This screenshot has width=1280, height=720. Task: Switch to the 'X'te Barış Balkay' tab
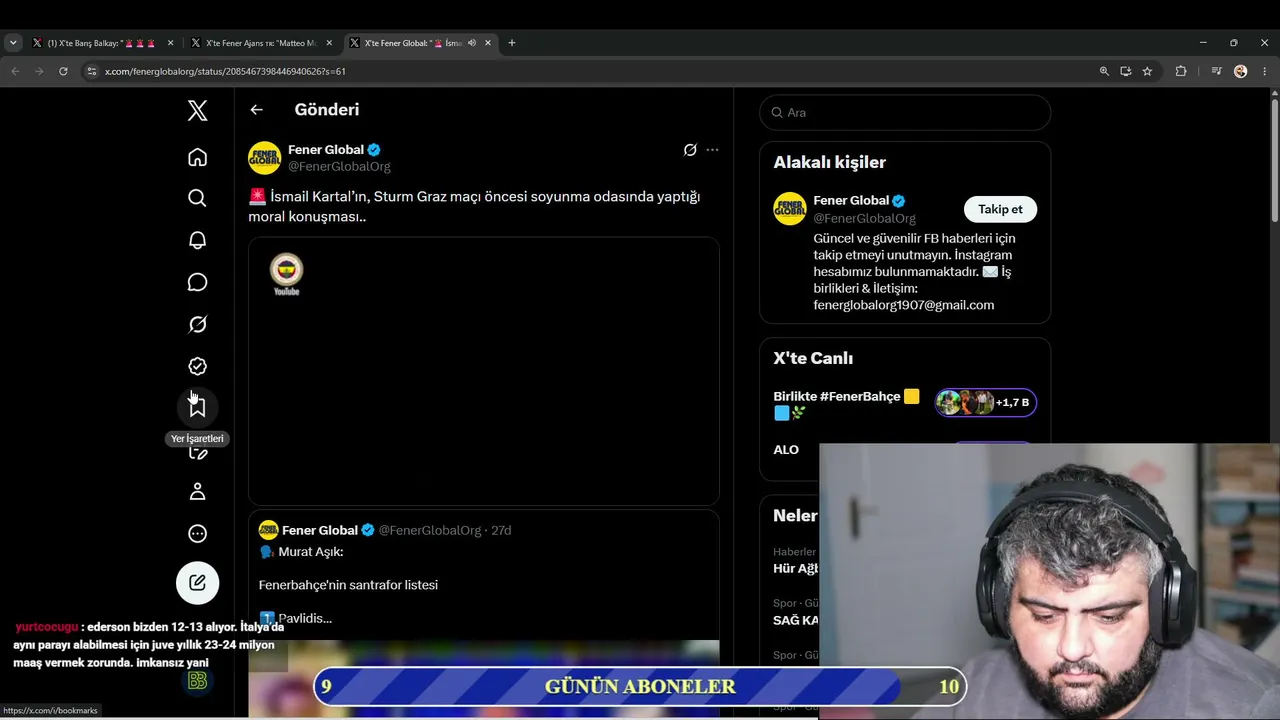coord(102,43)
